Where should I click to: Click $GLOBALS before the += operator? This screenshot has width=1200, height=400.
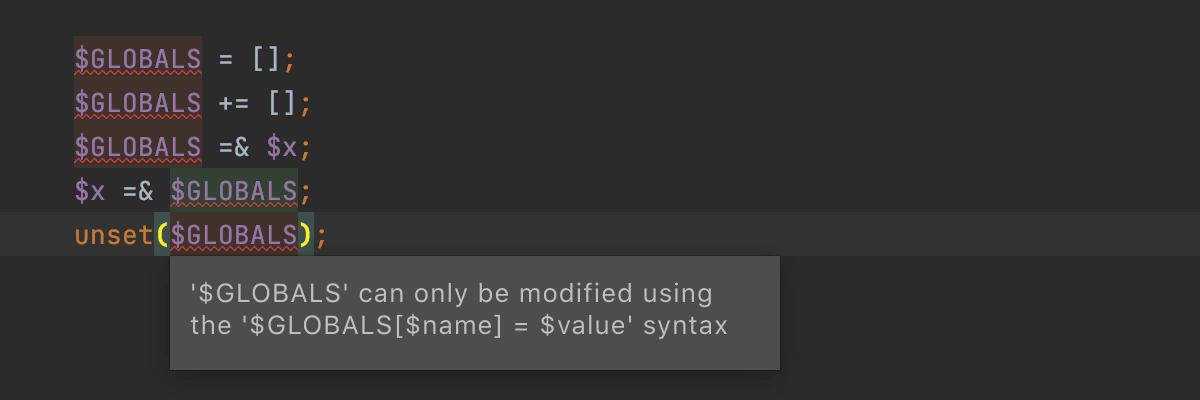pos(138,103)
